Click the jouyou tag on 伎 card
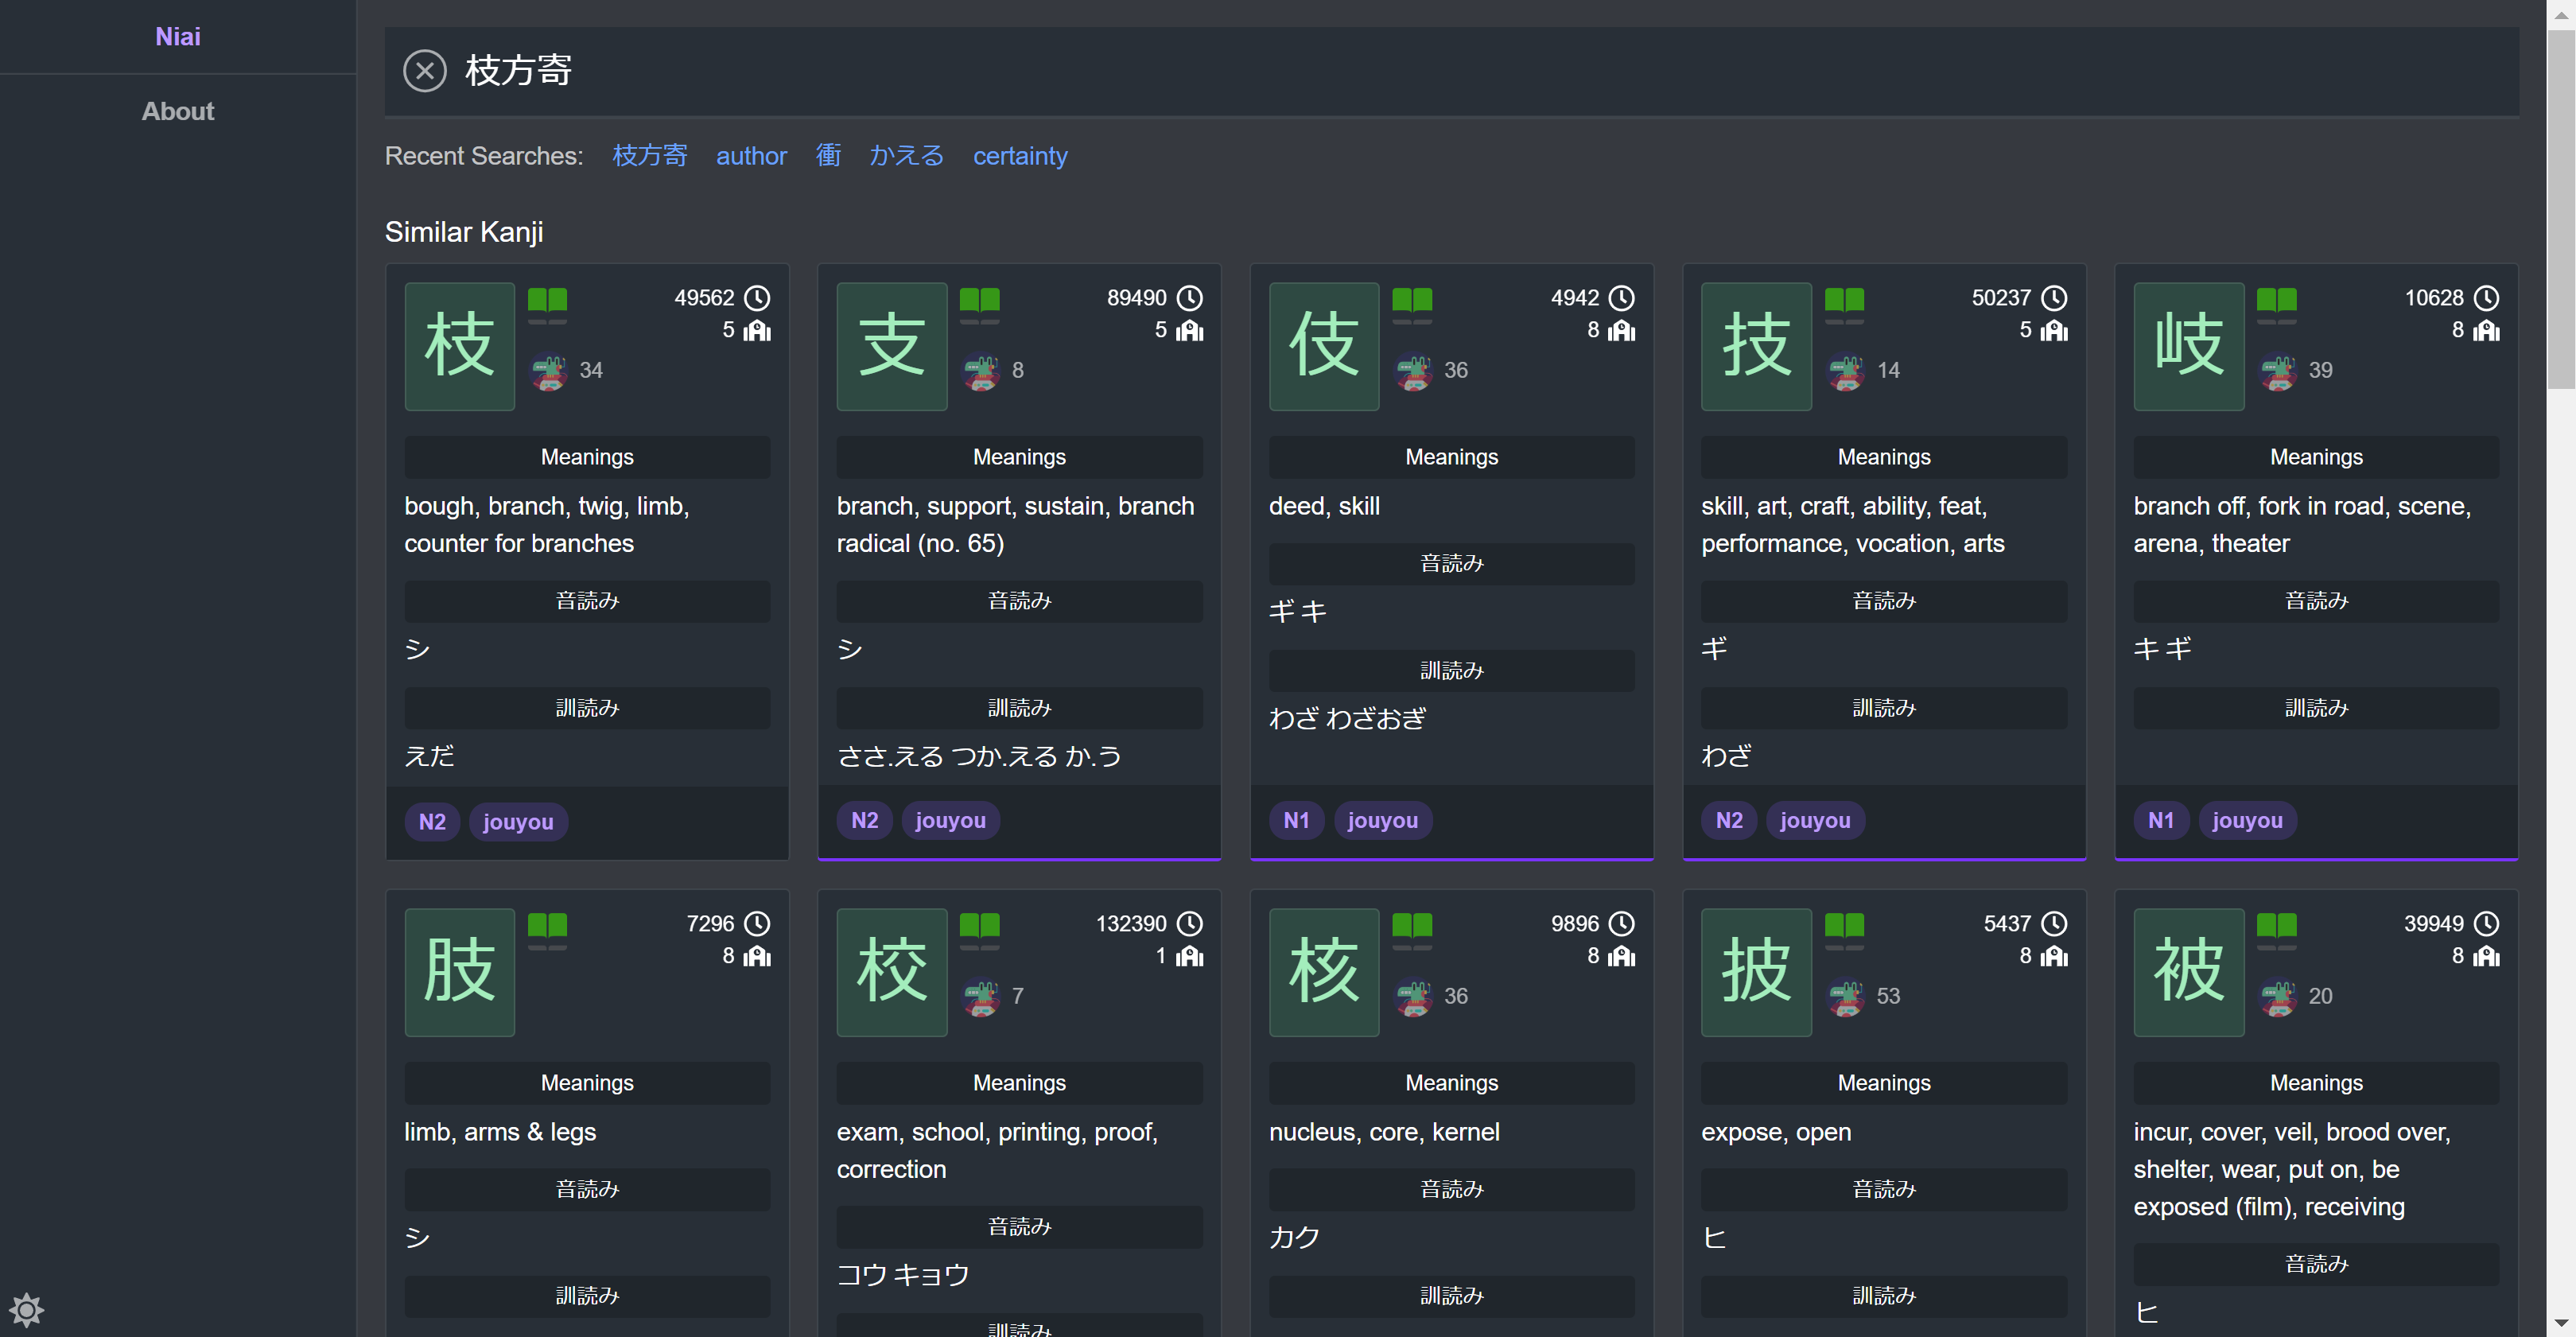 tap(1382, 821)
